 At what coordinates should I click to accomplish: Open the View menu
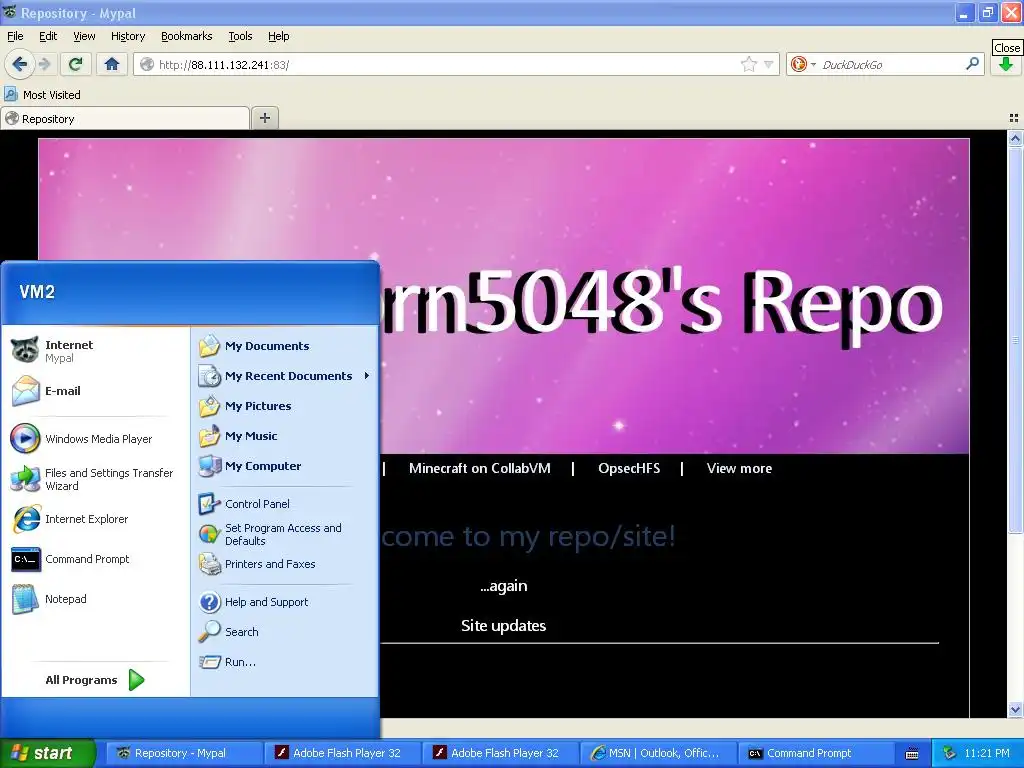(x=84, y=36)
